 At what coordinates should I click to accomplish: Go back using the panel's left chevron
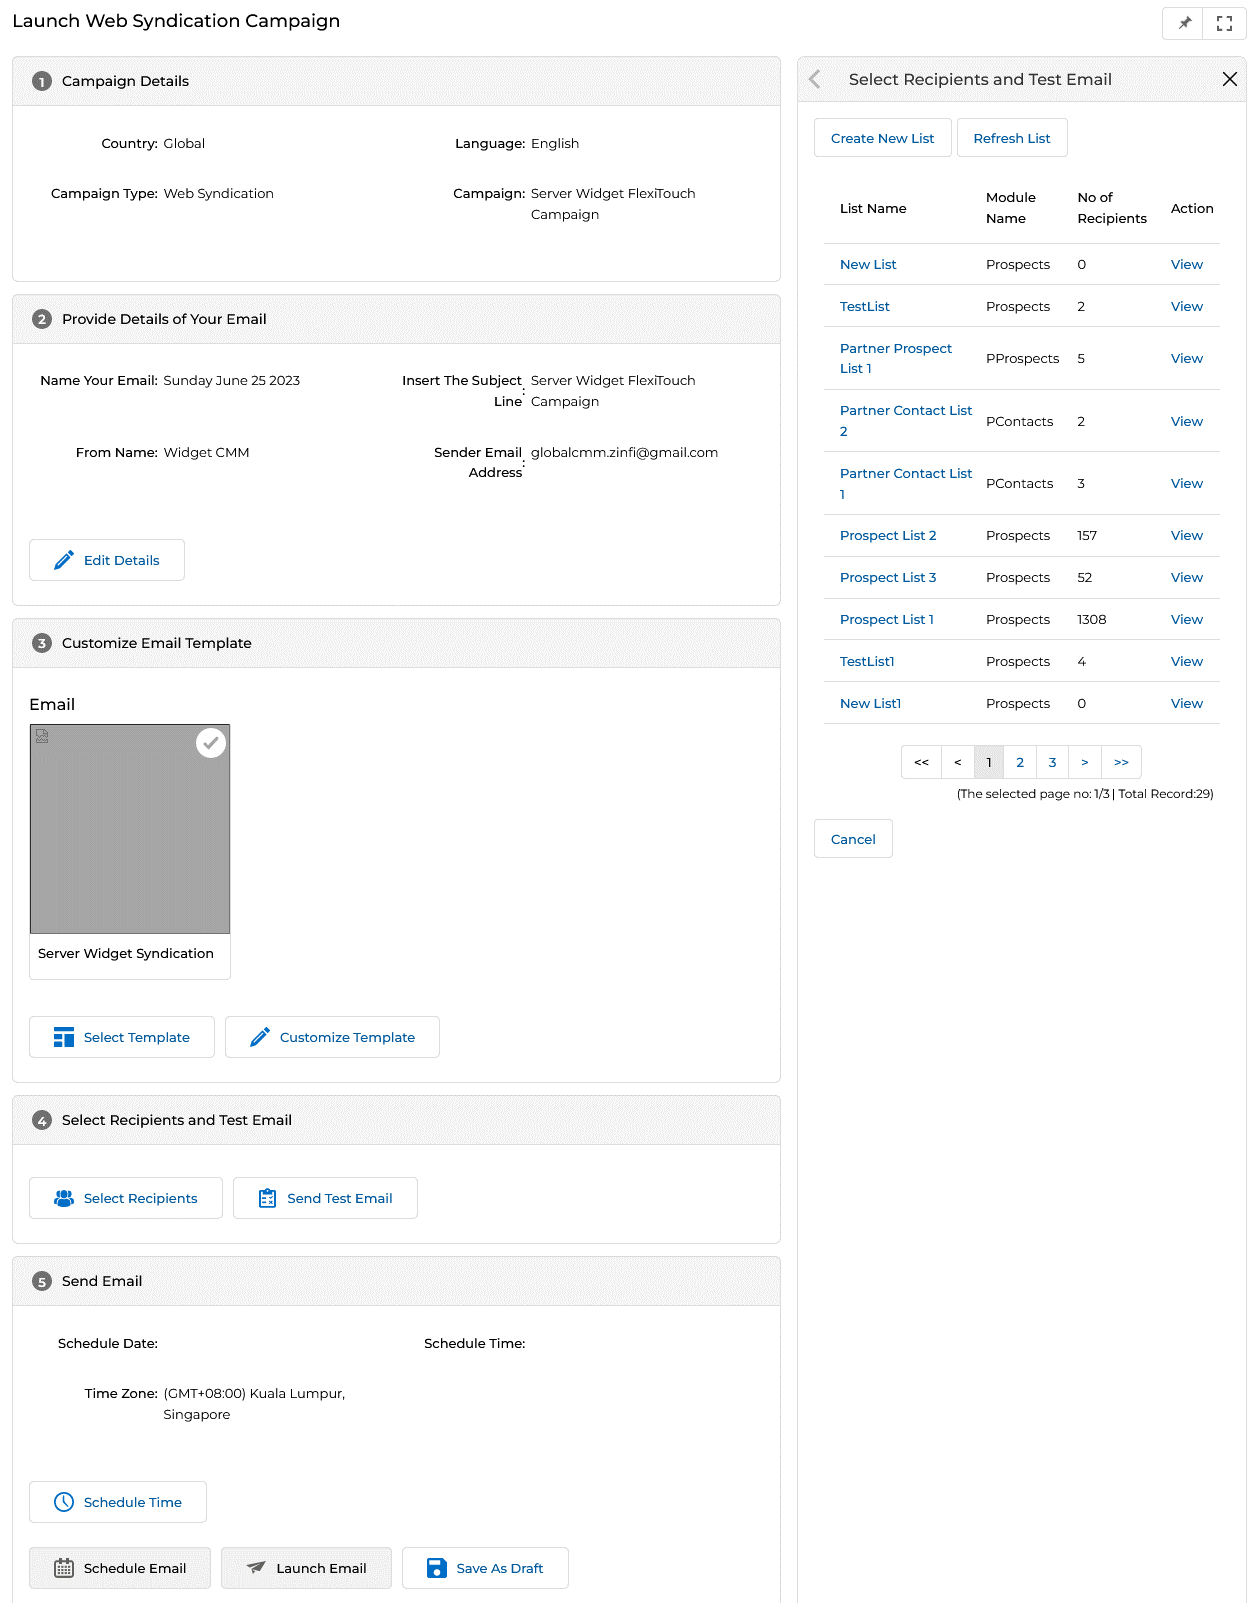[815, 79]
